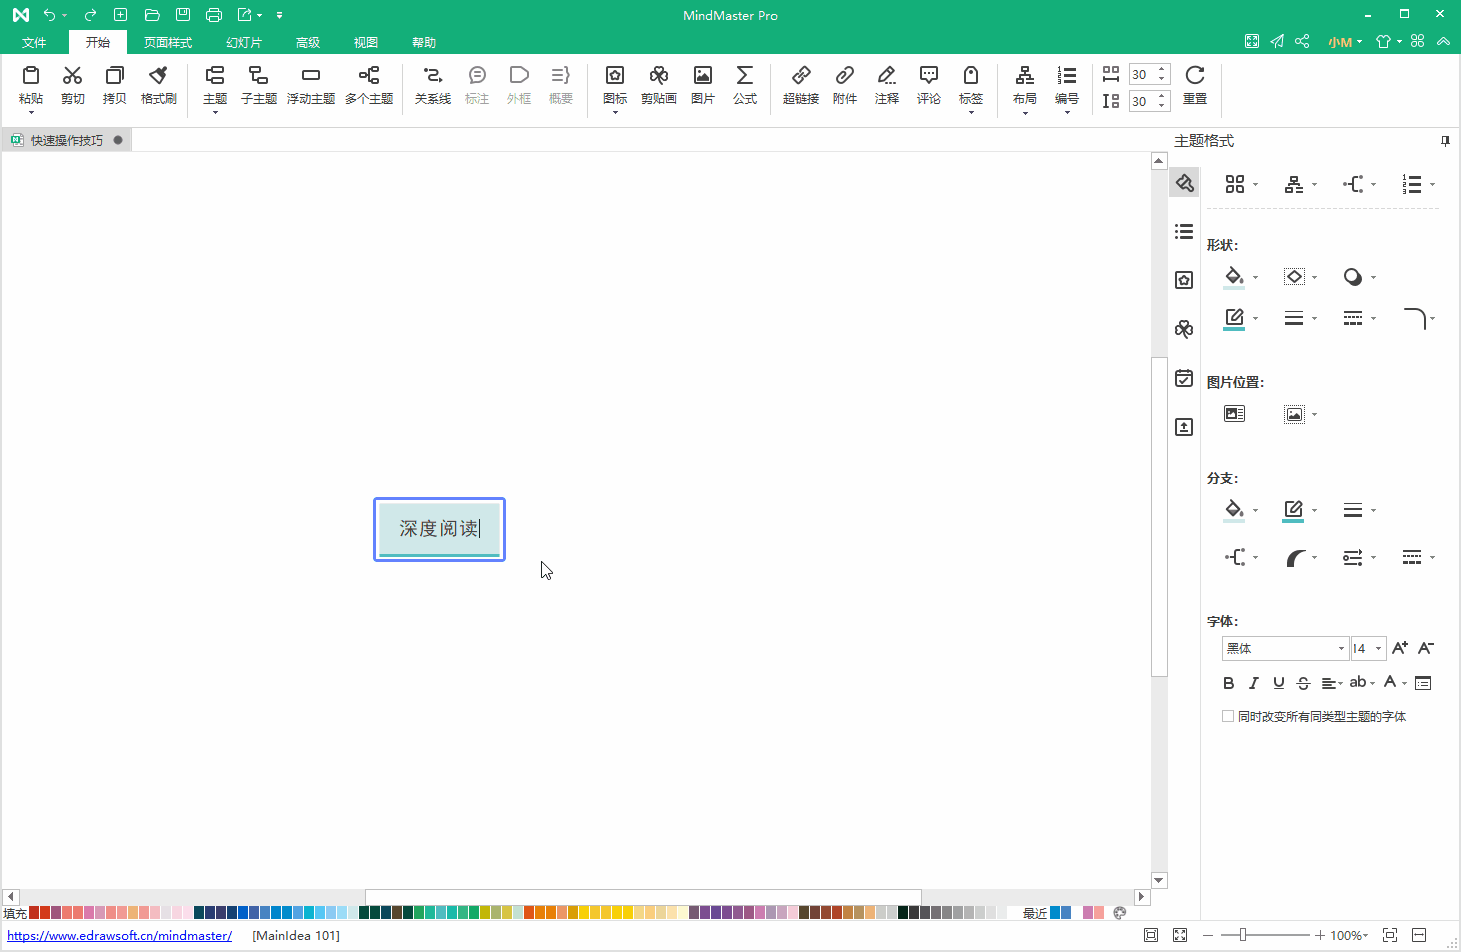Image resolution: width=1461 pixels, height=952 pixels.
Task: Enable 同时改变所有同类型主题的字体 checkbox
Action: point(1228,716)
